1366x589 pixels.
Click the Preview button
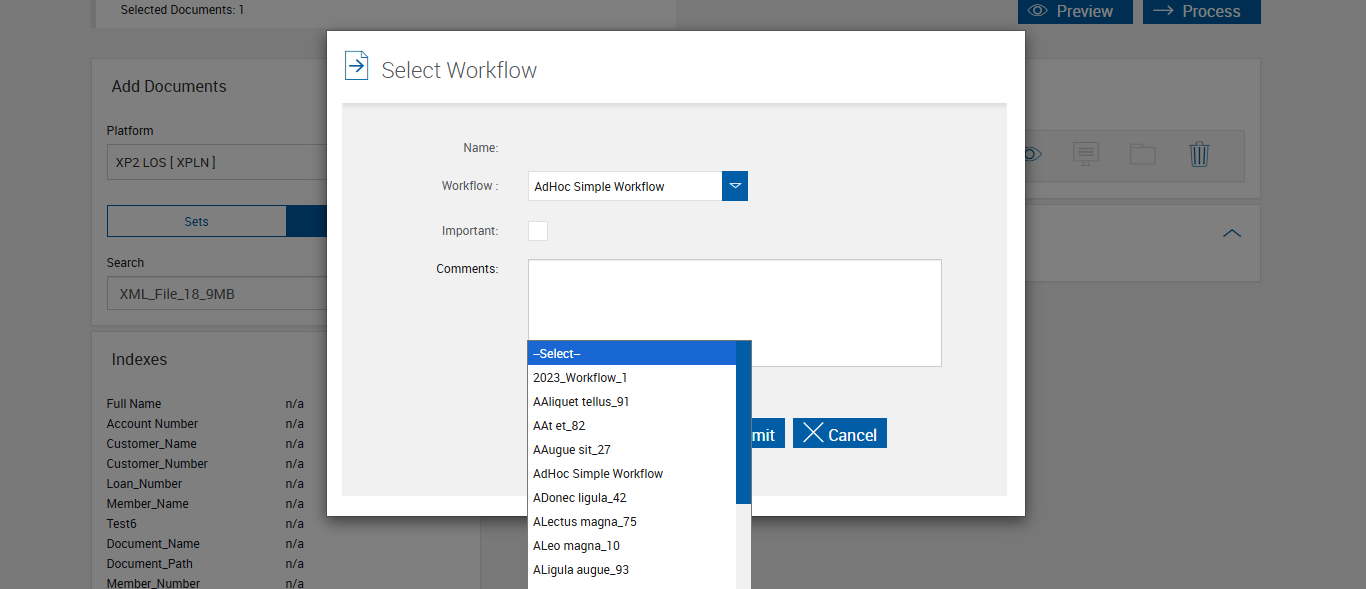1075,11
